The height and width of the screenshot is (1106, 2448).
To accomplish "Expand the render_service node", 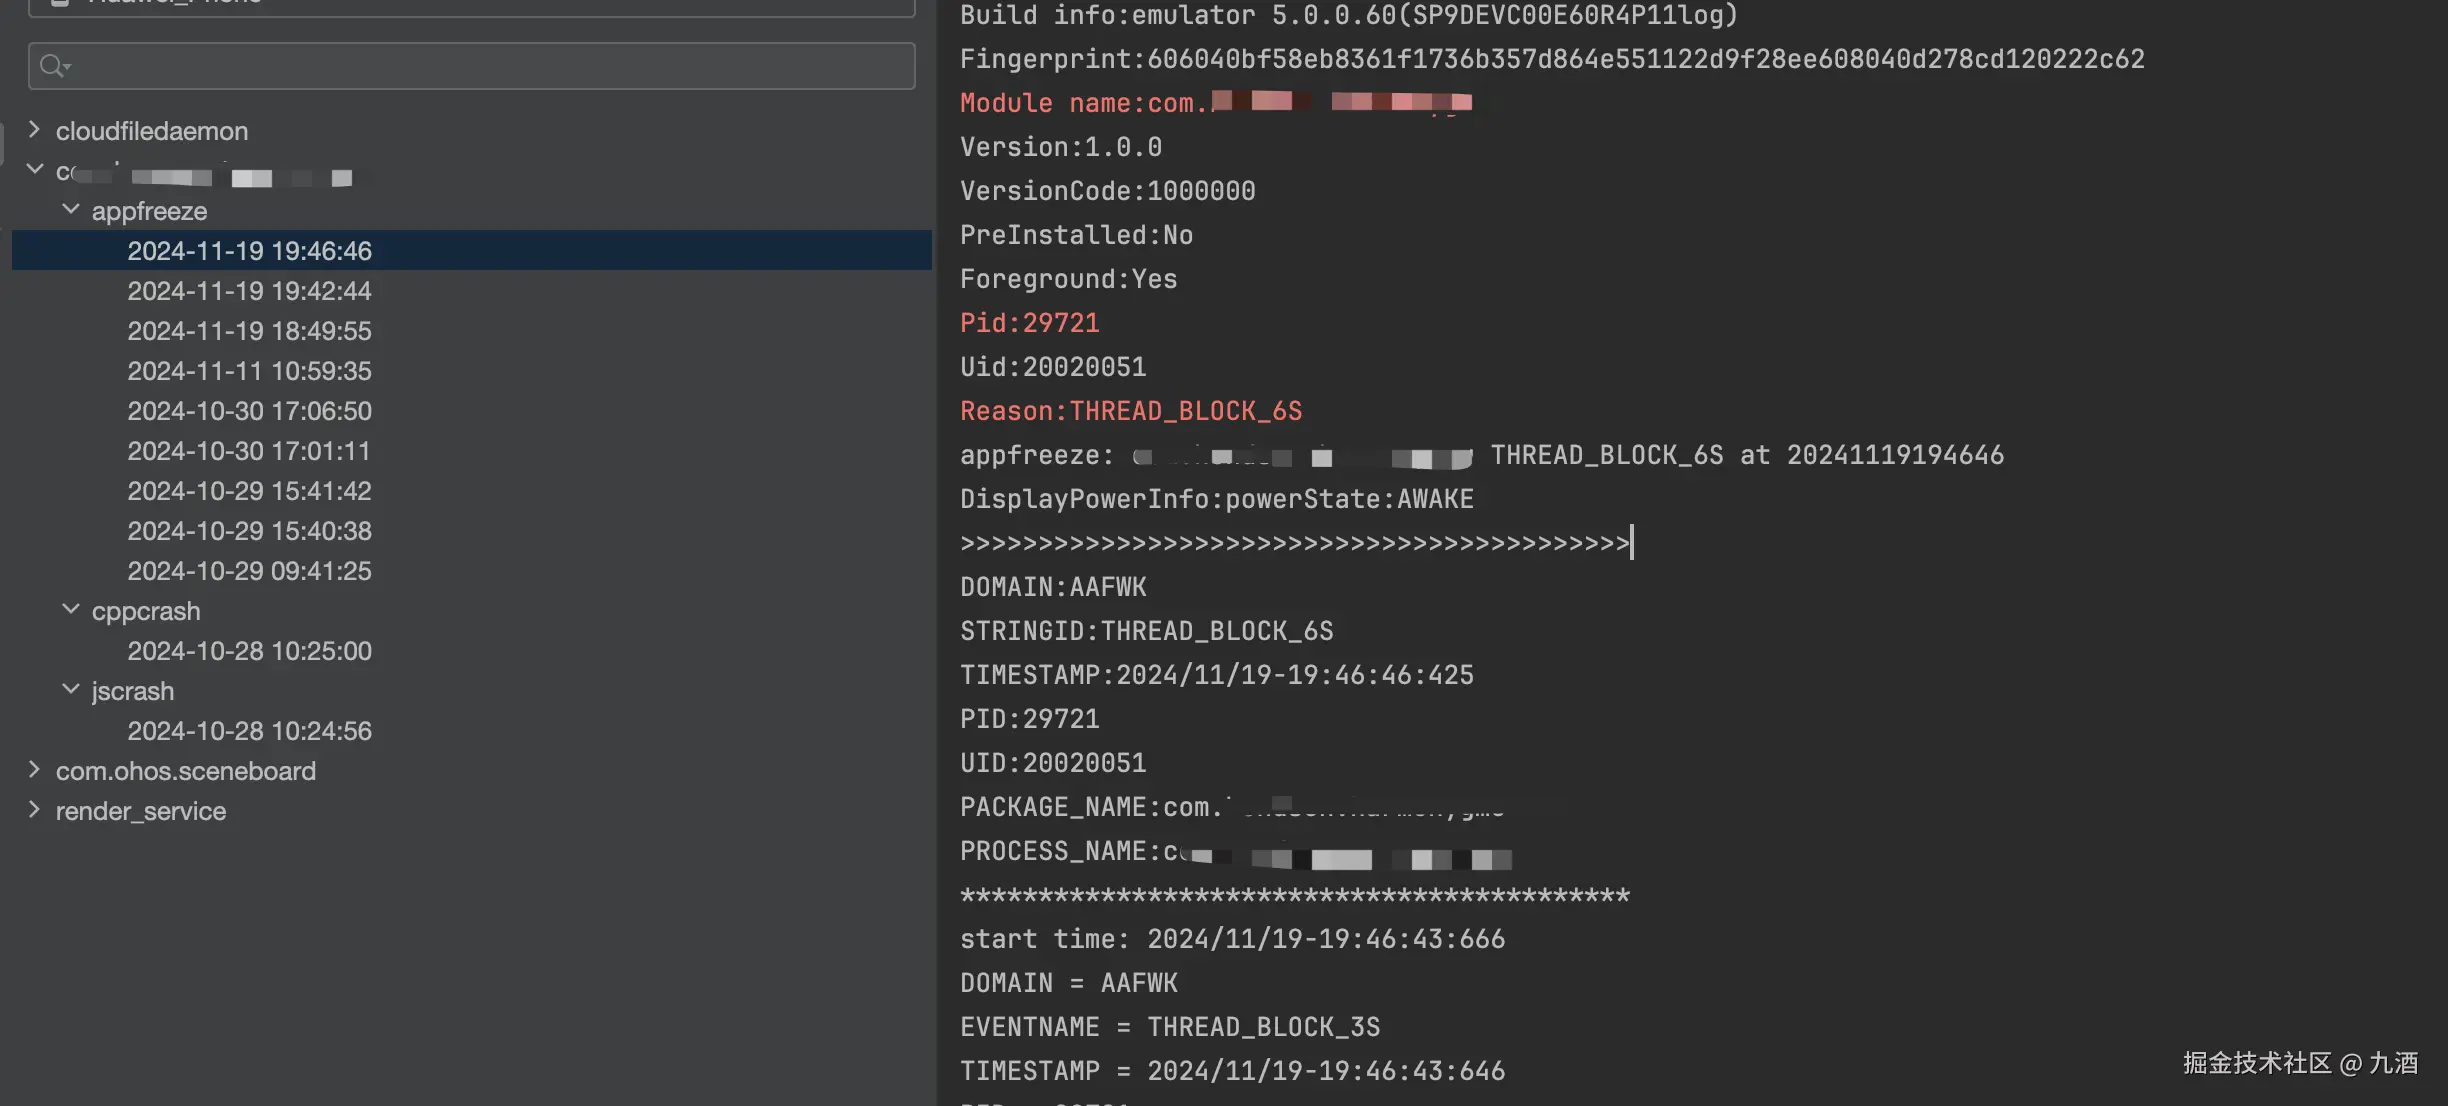I will [34, 810].
